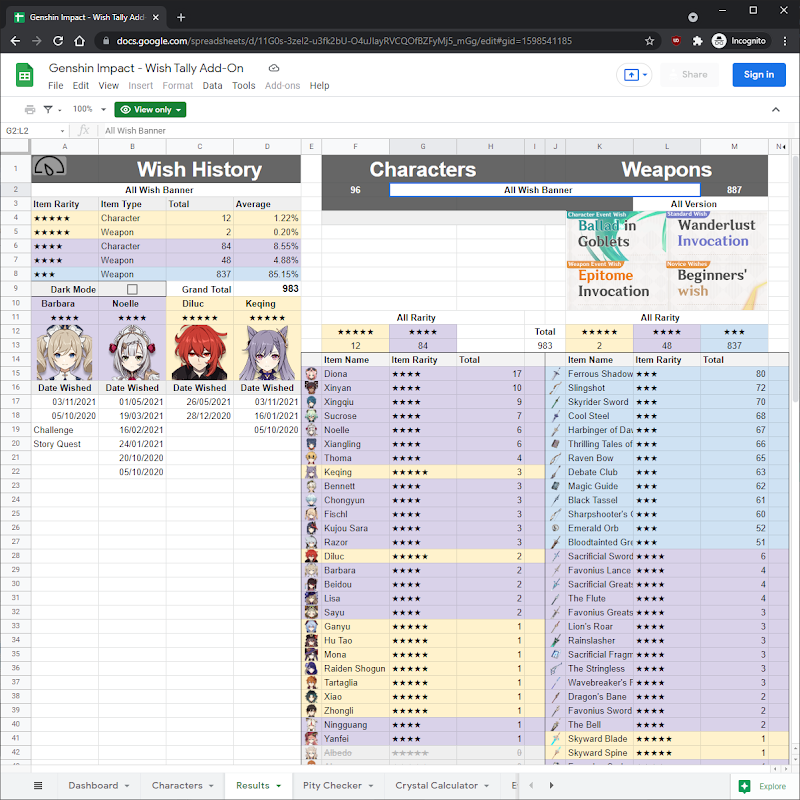Click the dashboard gauge icon in cell A1
The image size is (800, 800).
click(x=49, y=166)
